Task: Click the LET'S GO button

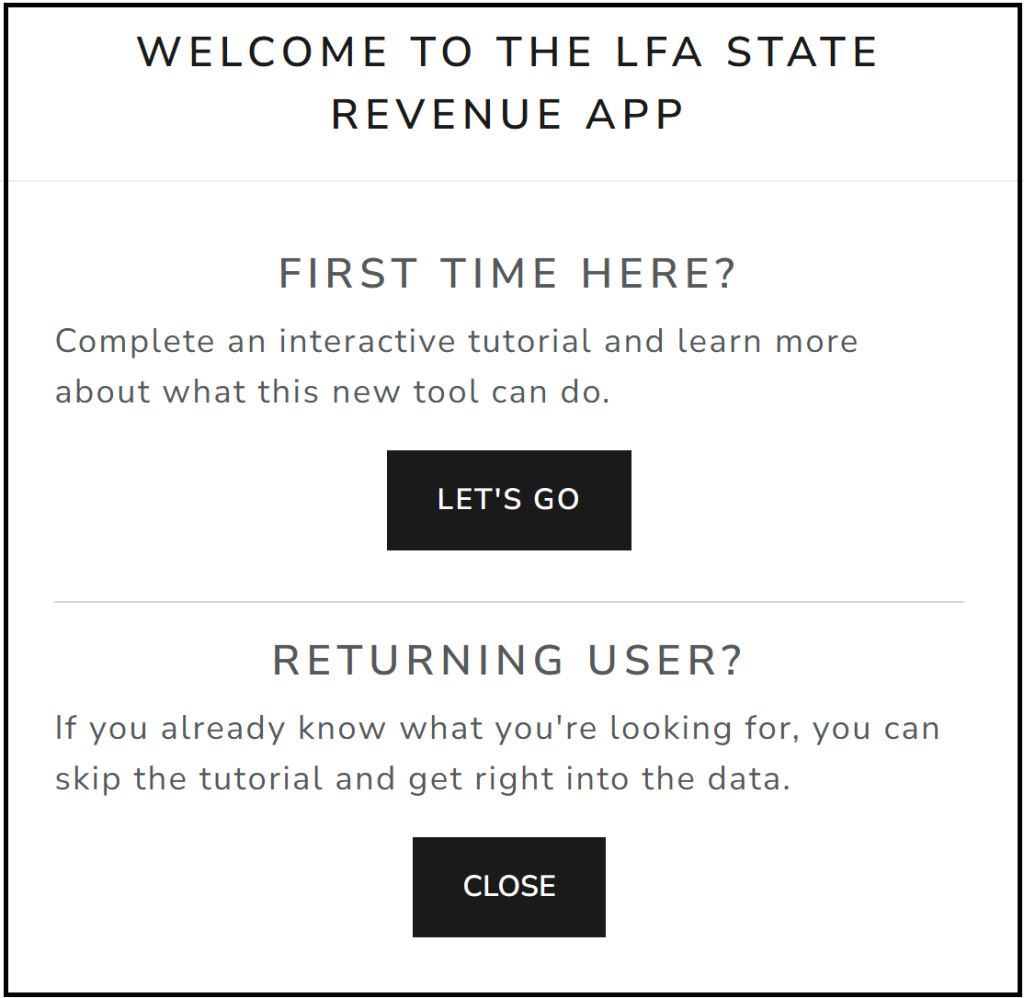Action: [x=508, y=500]
